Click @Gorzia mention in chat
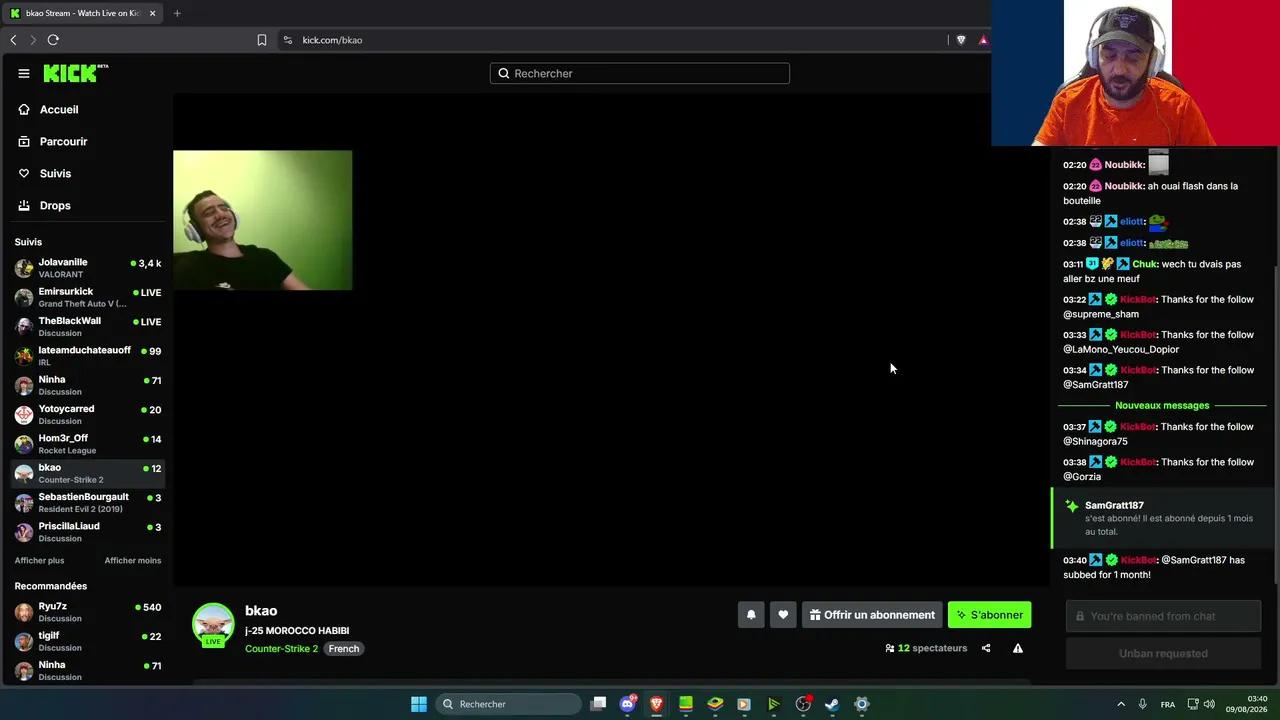The image size is (1280, 720). click(1082, 477)
